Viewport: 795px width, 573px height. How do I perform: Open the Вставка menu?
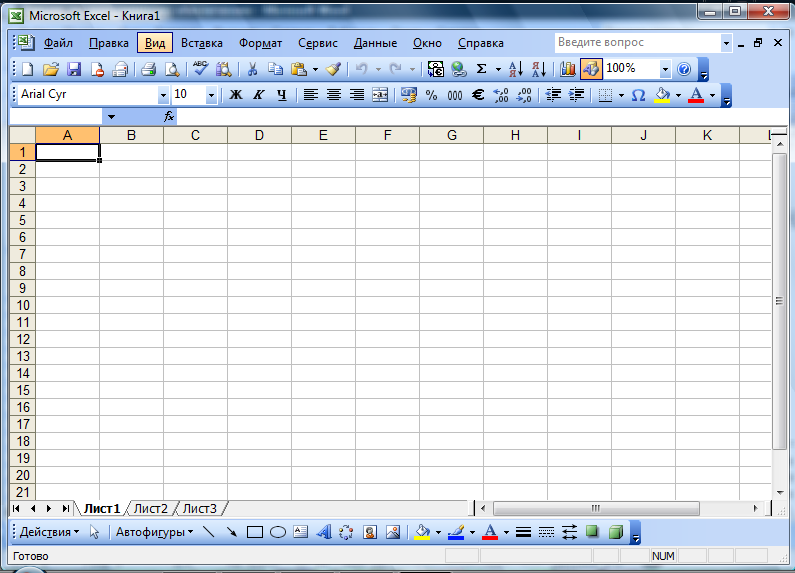tap(202, 43)
